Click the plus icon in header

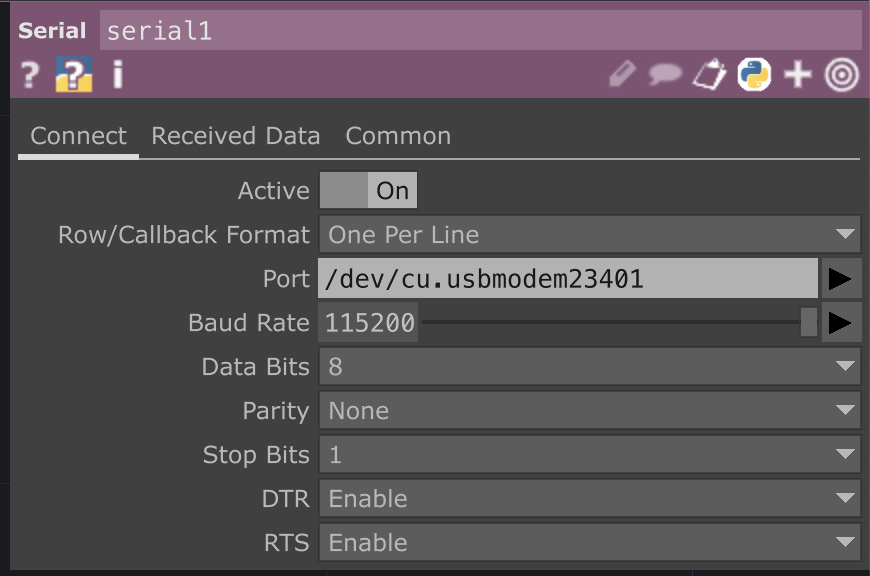tap(797, 75)
